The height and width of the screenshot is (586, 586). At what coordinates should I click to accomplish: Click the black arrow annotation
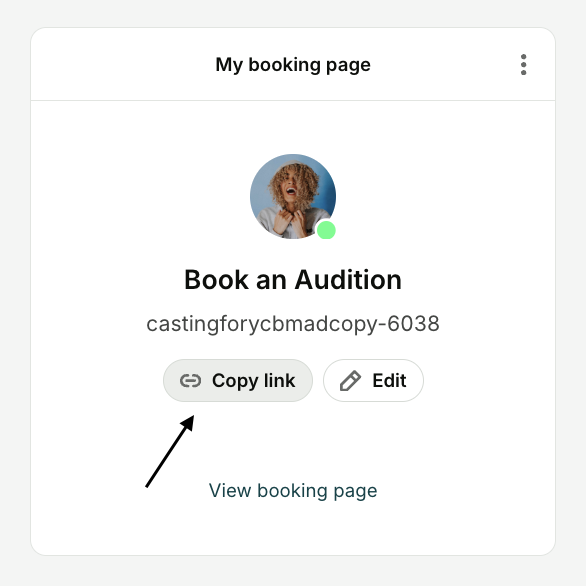click(170, 451)
